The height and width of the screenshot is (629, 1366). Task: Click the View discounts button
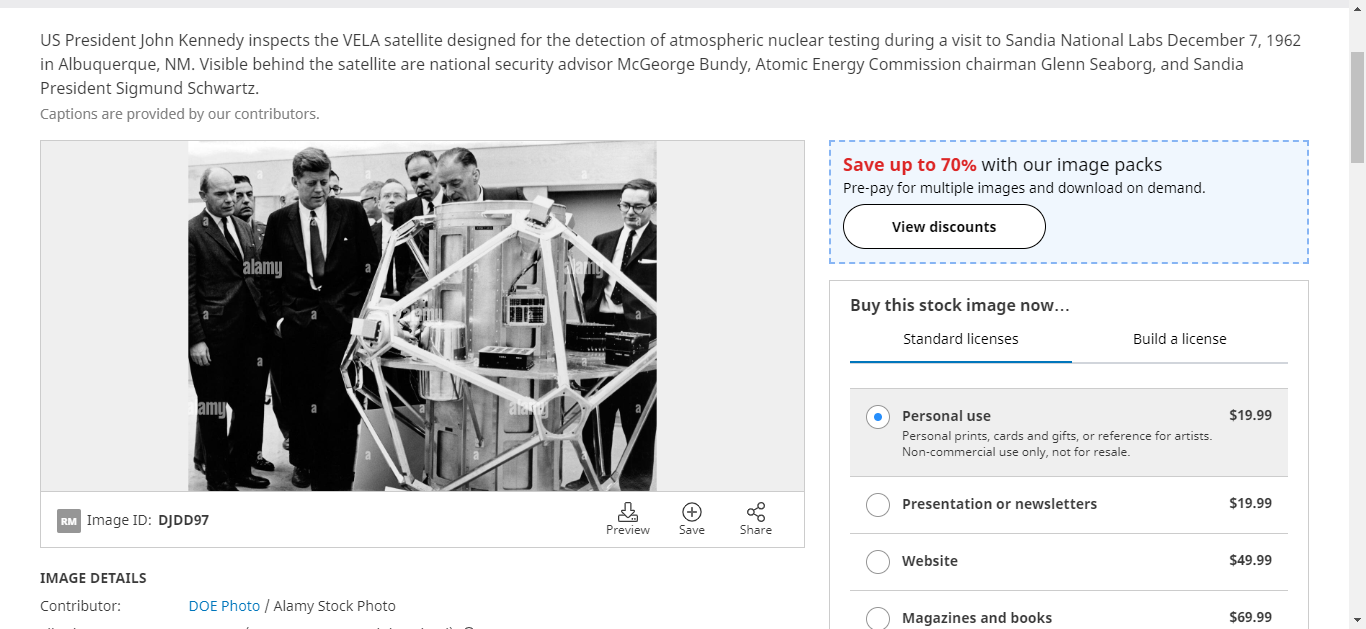[944, 227]
